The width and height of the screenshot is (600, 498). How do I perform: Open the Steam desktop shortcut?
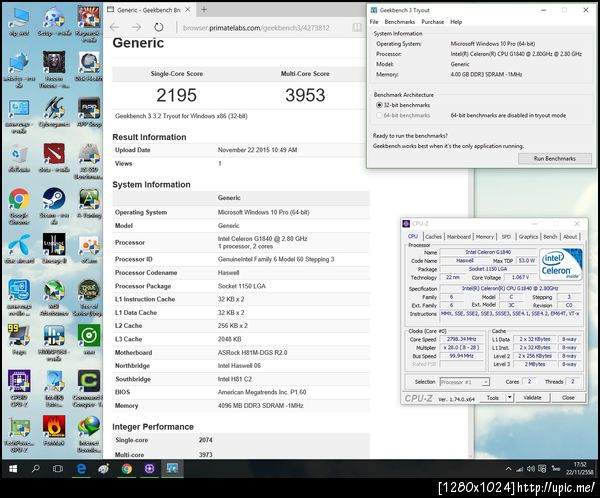54,206
